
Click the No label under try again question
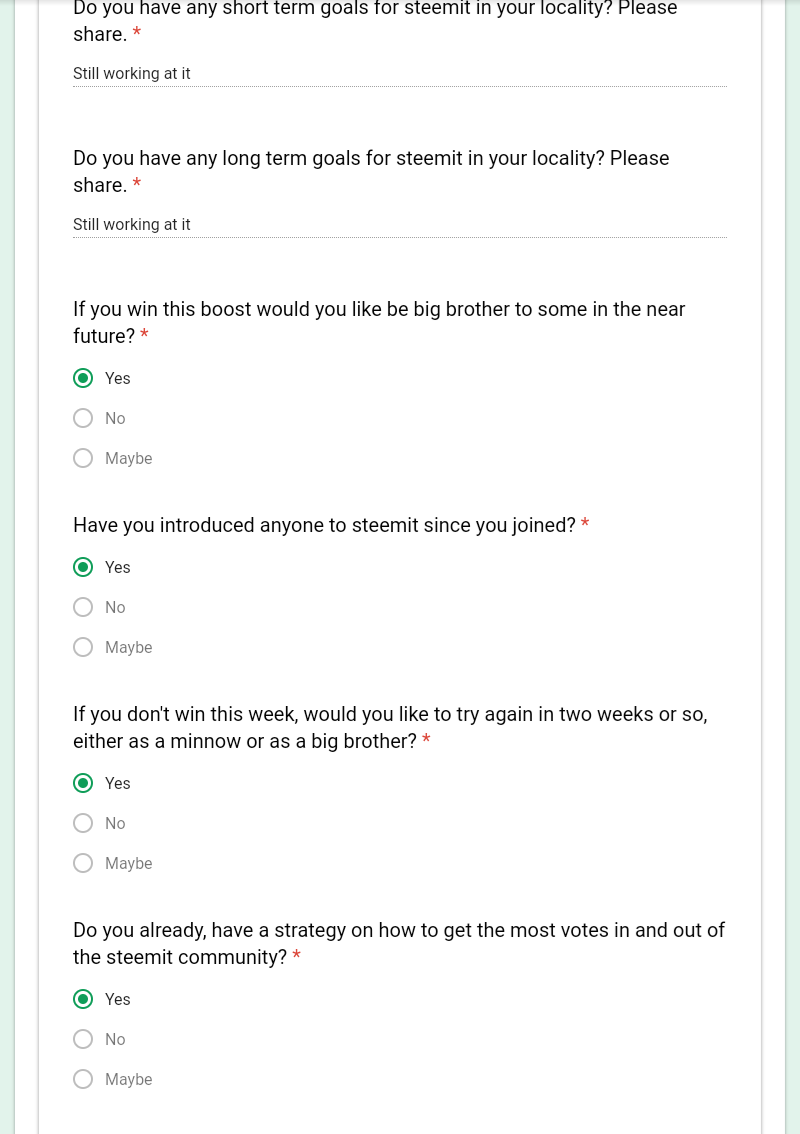pyautogui.click(x=115, y=824)
